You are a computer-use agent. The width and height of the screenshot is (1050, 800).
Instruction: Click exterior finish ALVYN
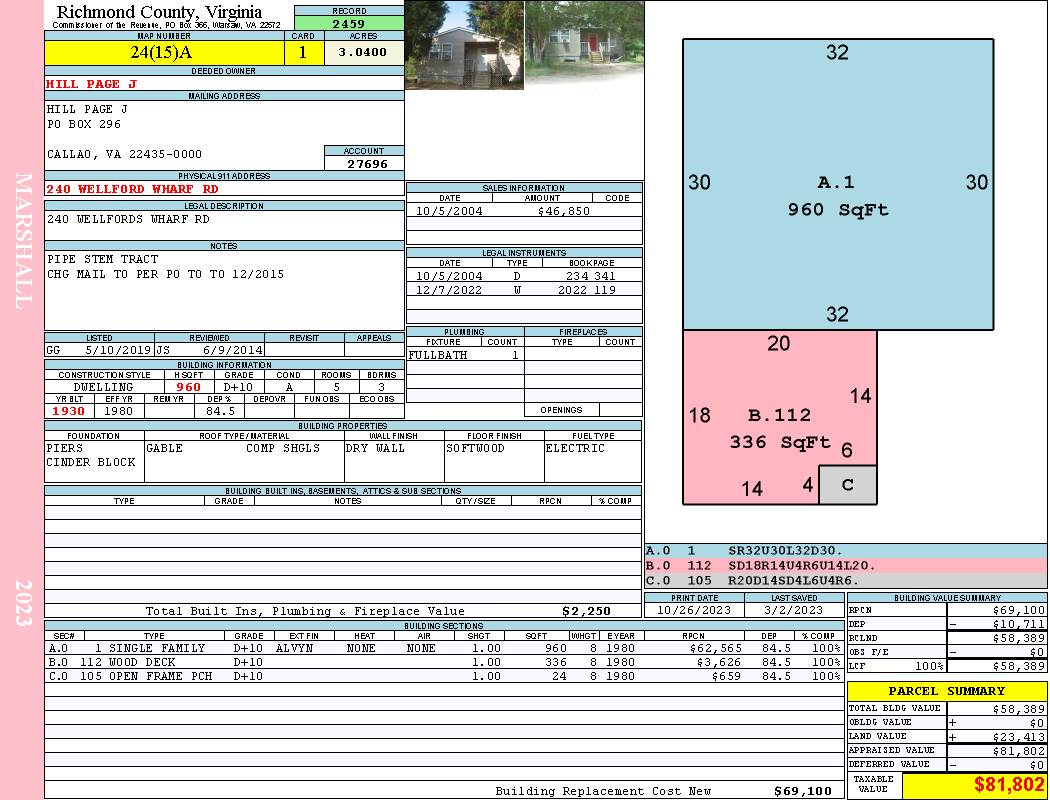[297, 648]
